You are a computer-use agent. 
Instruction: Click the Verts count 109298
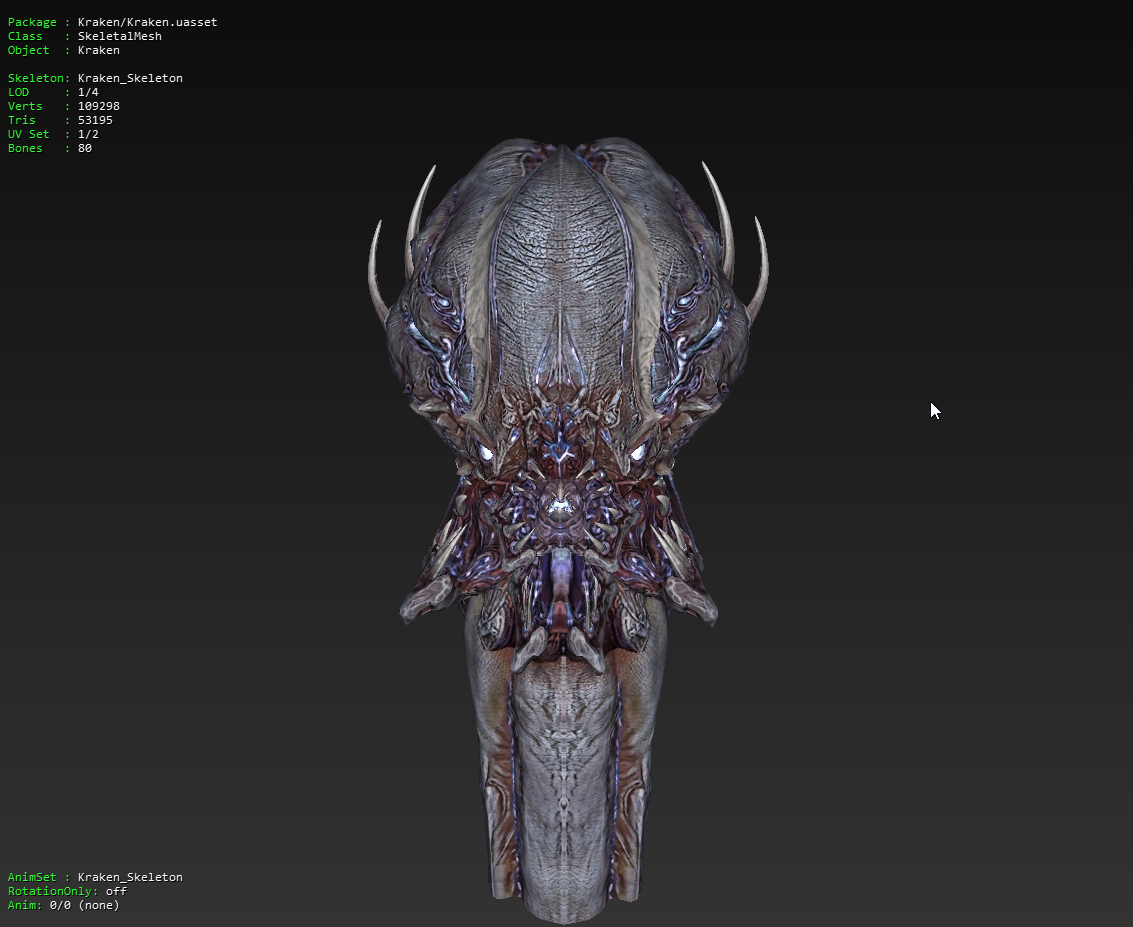pos(98,106)
